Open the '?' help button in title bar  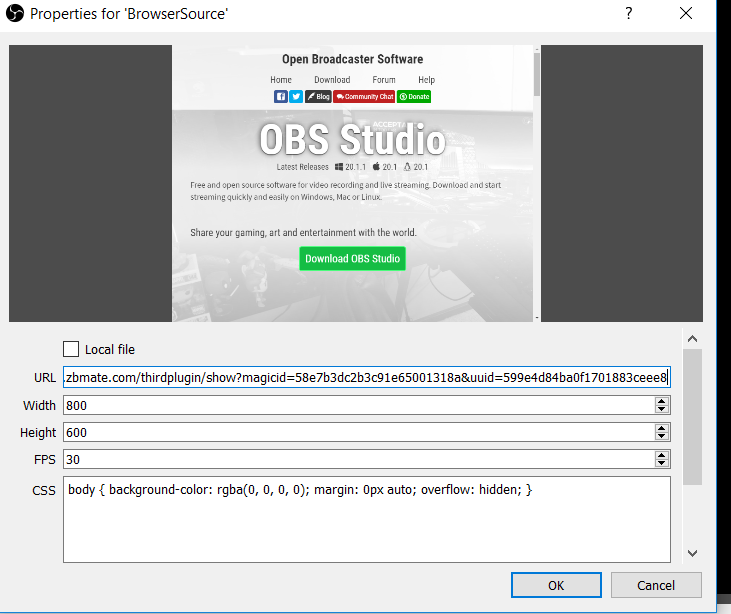click(x=629, y=13)
